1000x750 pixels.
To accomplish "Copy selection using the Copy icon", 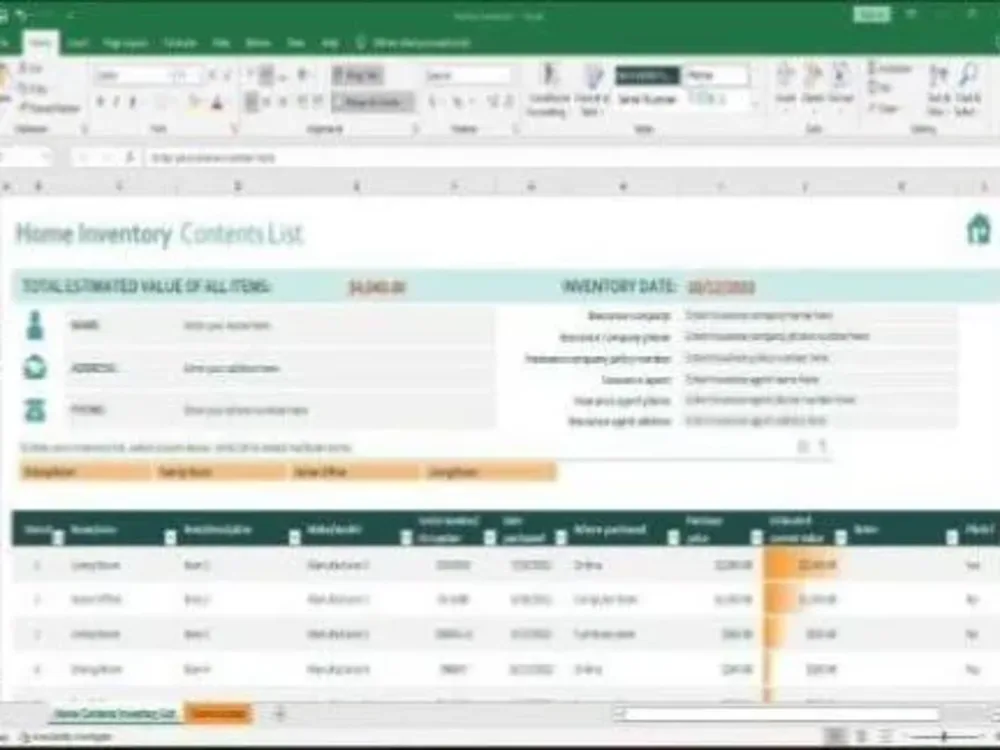I will point(31,89).
